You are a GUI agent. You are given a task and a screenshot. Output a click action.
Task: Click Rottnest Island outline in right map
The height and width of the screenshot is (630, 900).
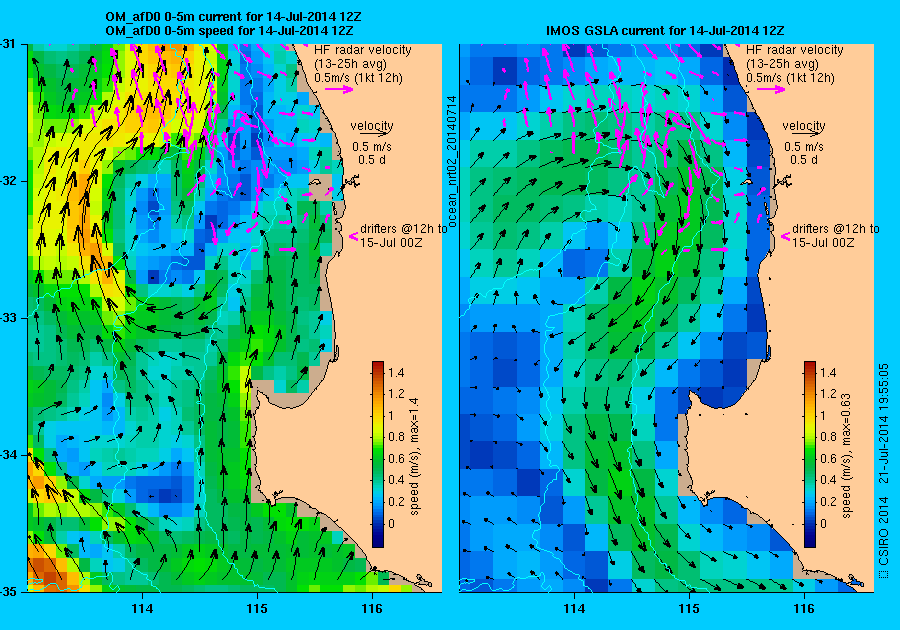(747, 182)
